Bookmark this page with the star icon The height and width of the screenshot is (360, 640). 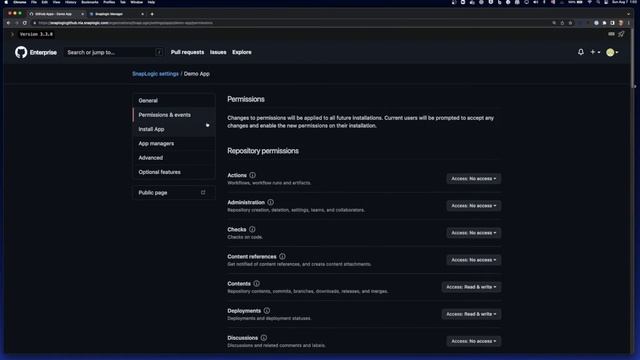(x=570, y=23)
